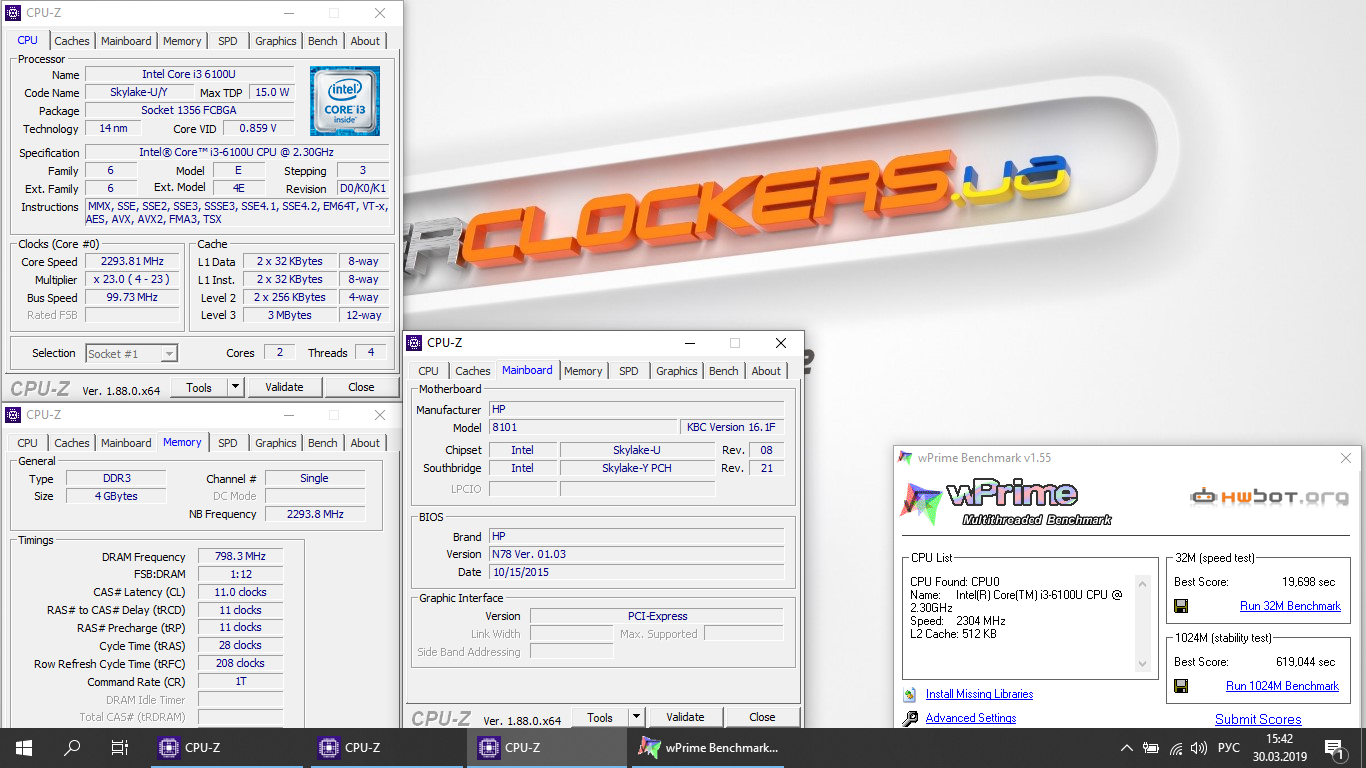Viewport: 1366px width, 768px height.
Task: Open the About tab in the Memory window
Action: click(365, 443)
